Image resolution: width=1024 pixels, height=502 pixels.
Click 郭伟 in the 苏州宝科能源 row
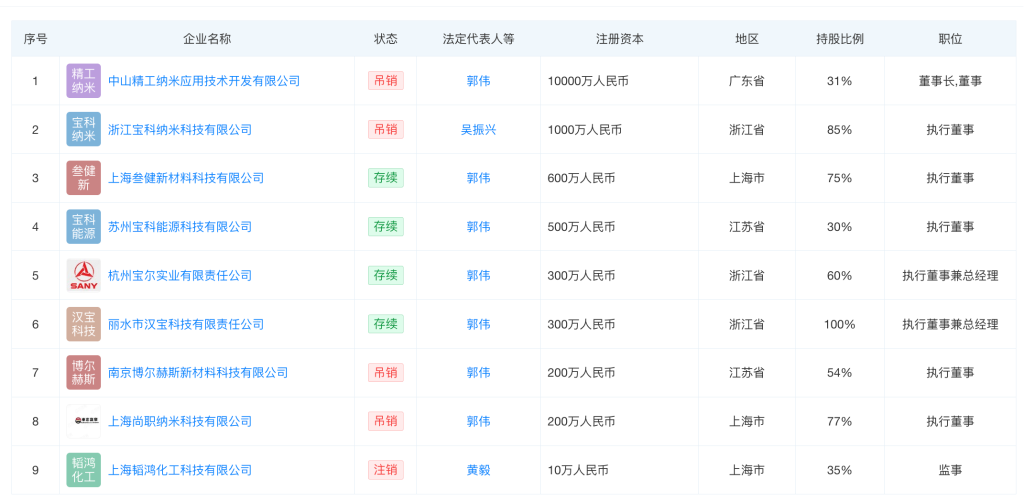pos(478,227)
